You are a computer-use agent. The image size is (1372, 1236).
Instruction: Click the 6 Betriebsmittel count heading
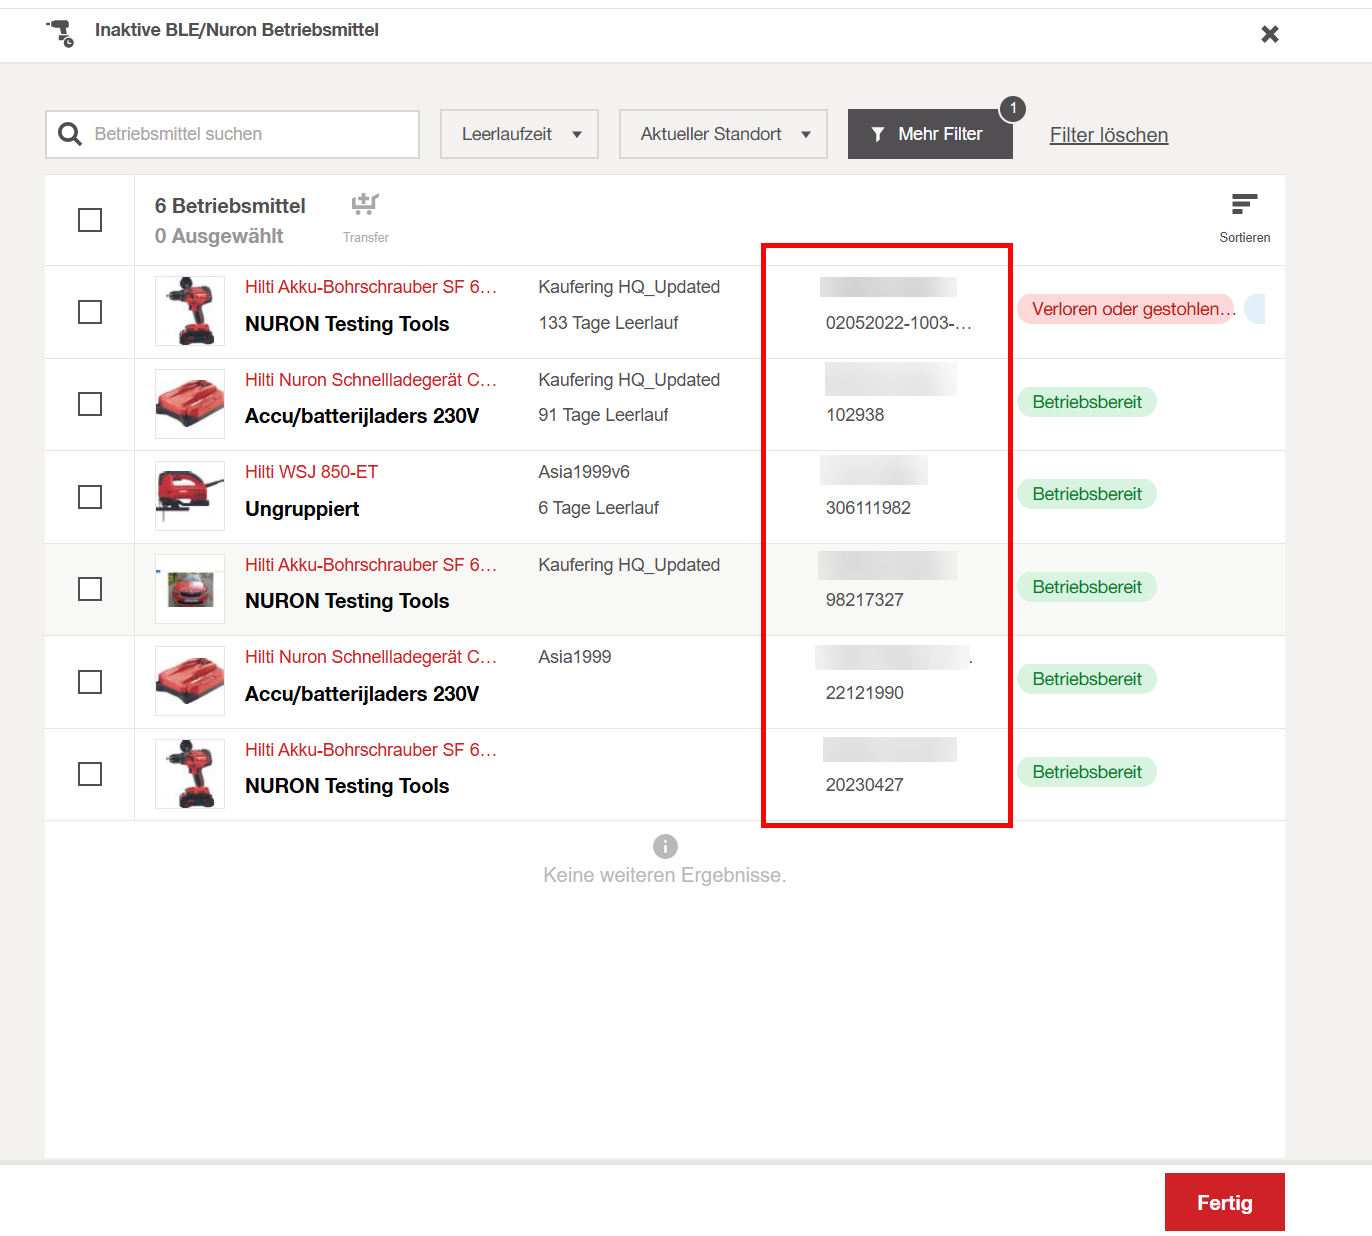point(230,206)
